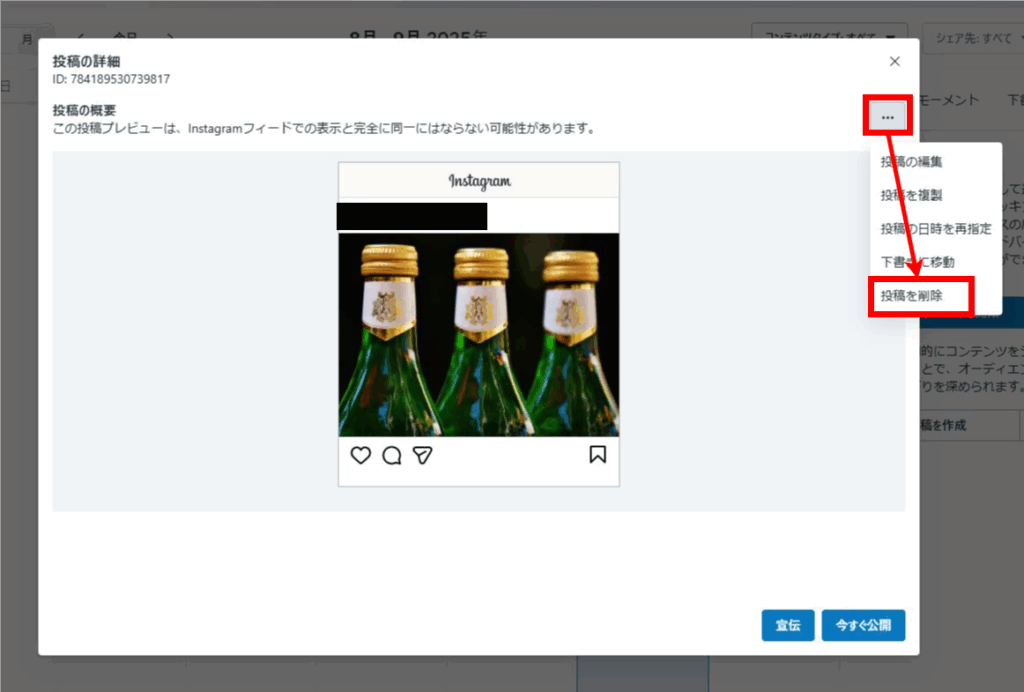This screenshot has height=692, width=1024.
Task: Switch to the モーメント tab
Action: click(x=948, y=100)
